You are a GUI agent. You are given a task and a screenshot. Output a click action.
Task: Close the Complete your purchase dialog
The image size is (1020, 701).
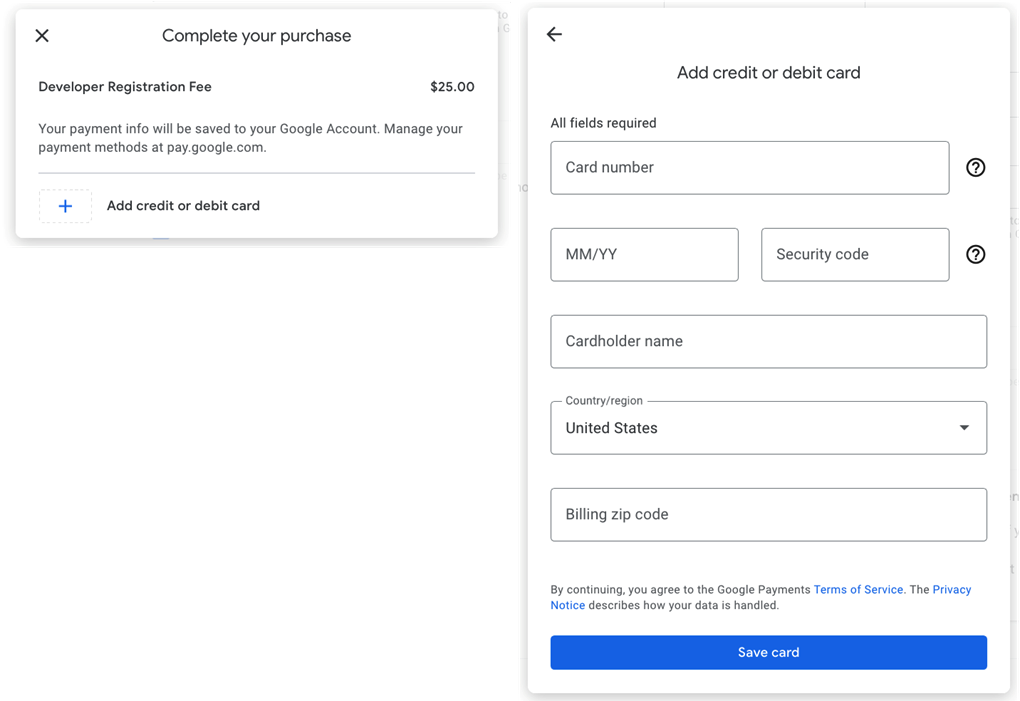click(x=42, y=36)
